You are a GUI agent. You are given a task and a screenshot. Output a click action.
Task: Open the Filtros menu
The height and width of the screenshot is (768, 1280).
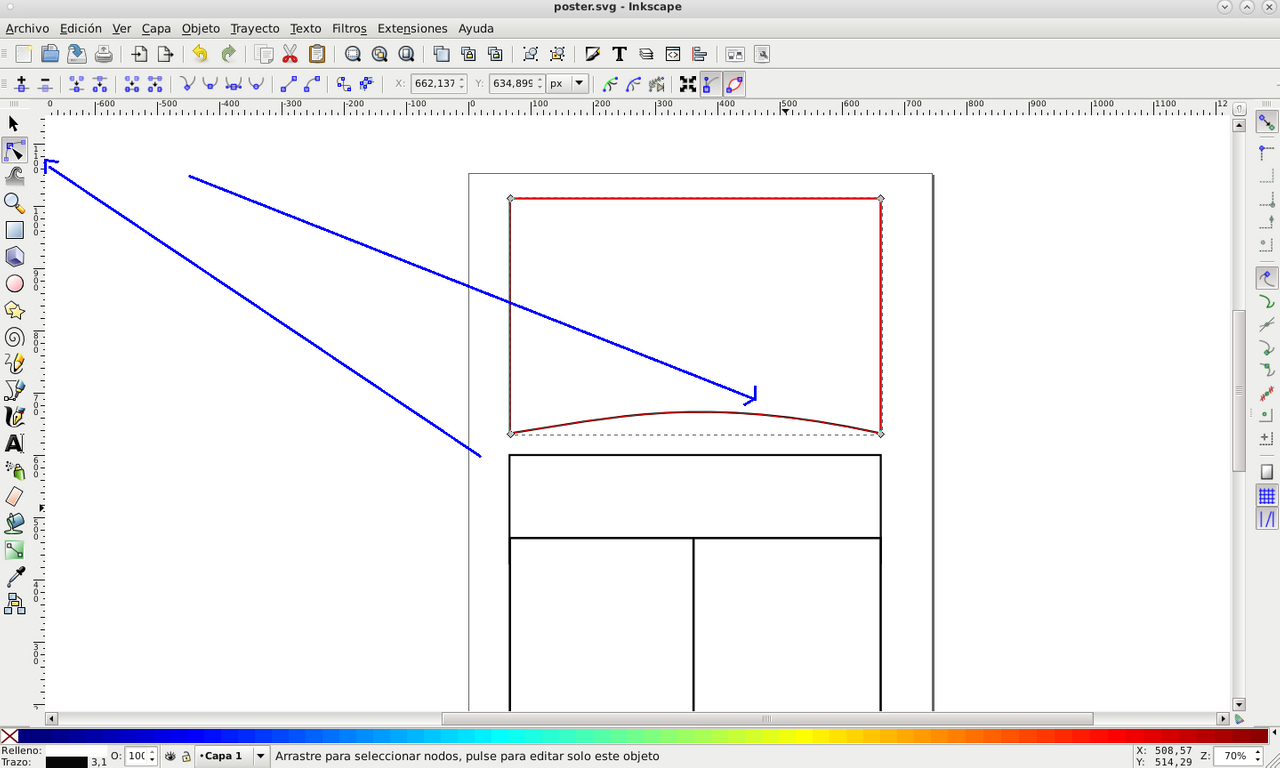click(x=349, y=28)
